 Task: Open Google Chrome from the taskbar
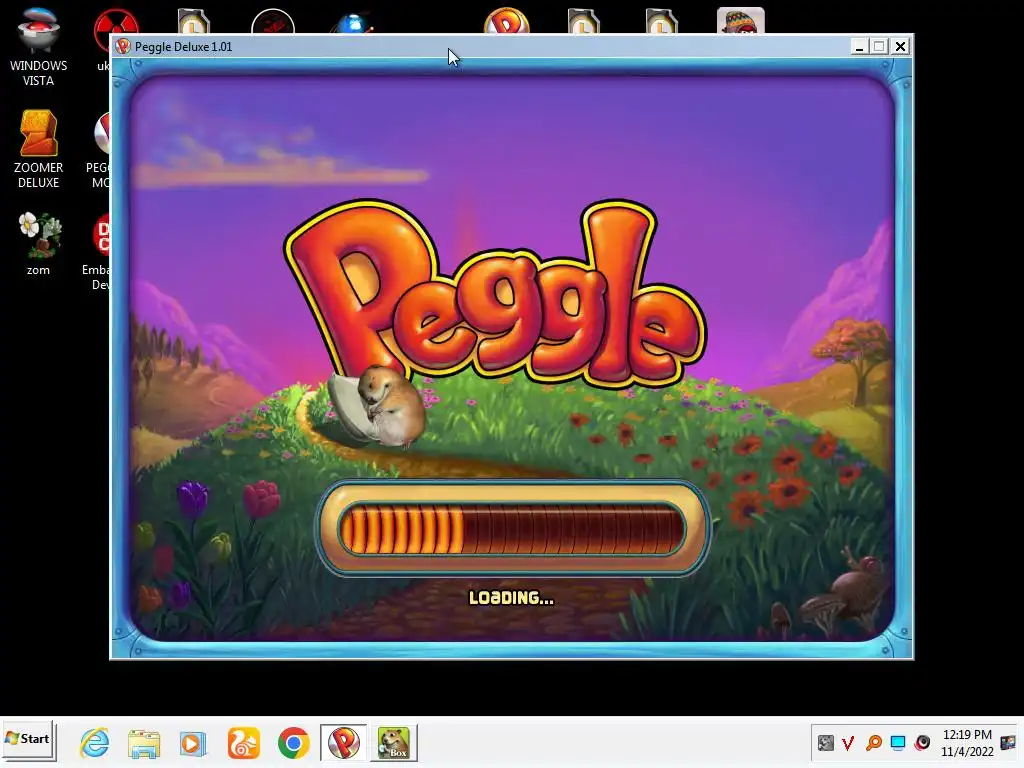coord(293,743)
